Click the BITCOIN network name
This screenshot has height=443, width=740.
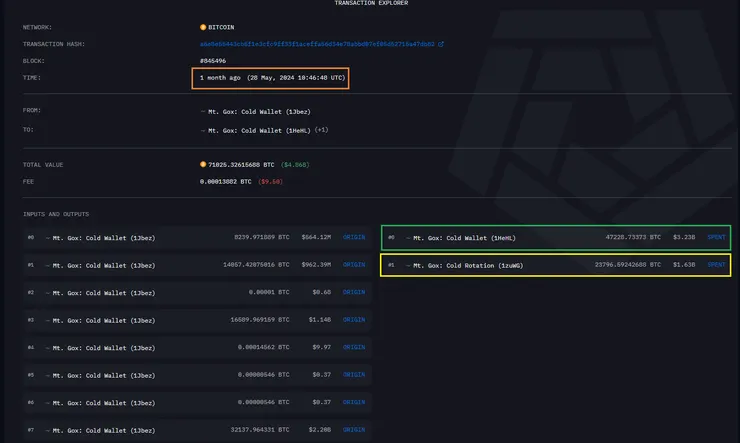tap(221, 27)
